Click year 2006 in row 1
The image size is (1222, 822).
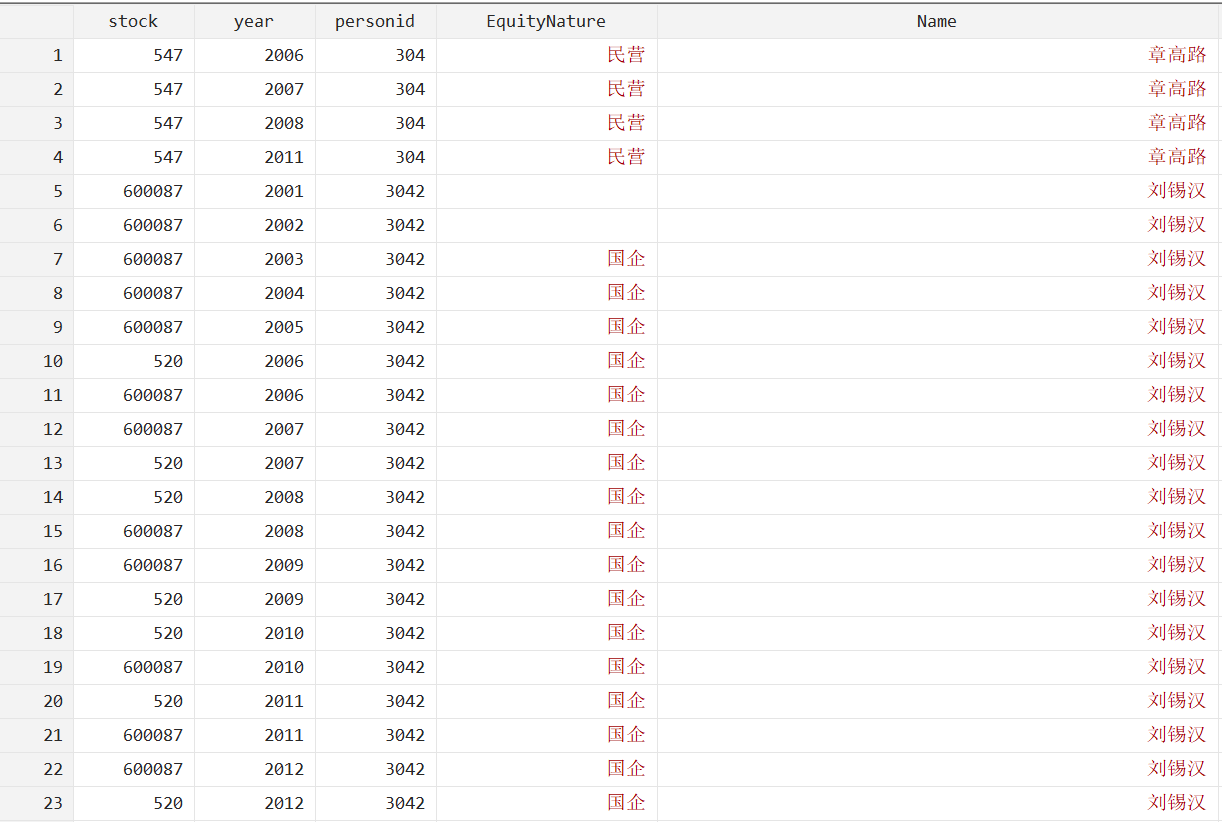[284, 55]
